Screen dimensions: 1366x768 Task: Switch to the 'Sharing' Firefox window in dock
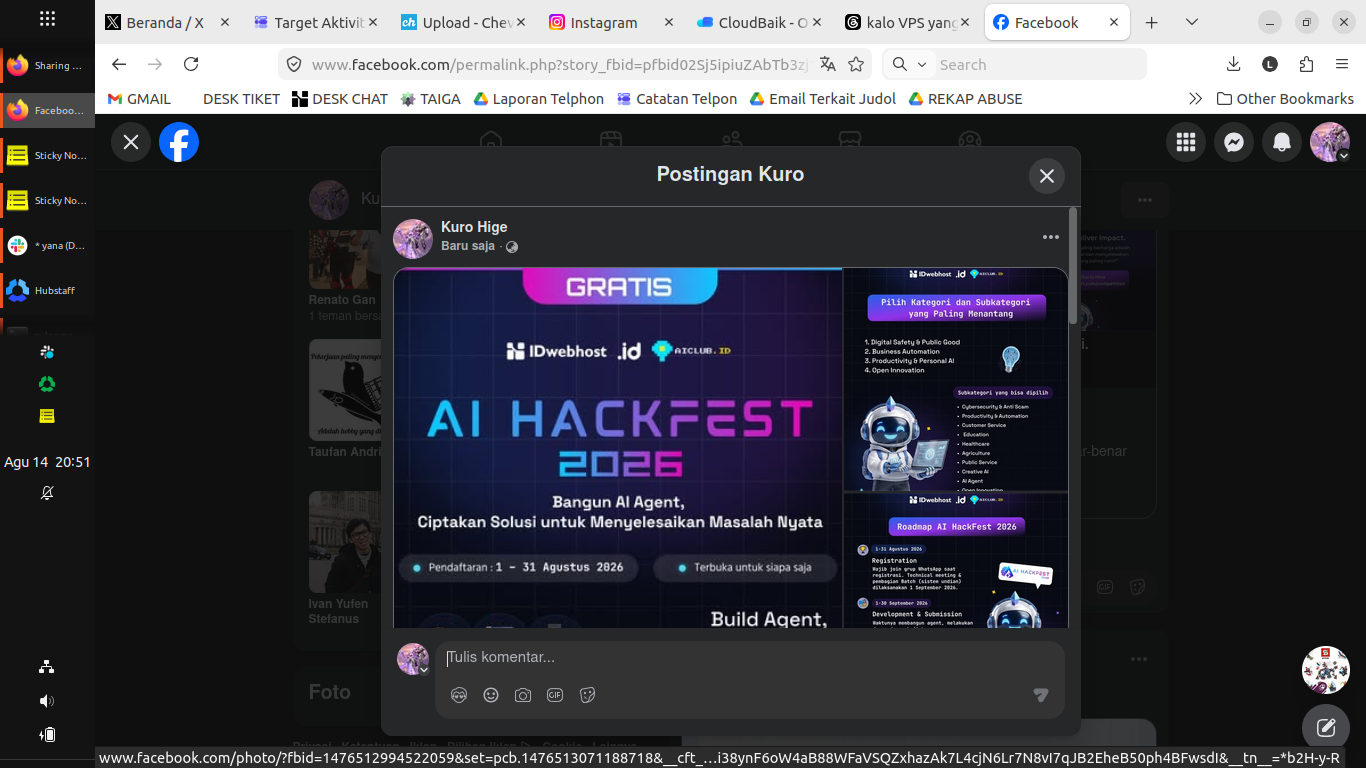47,66
